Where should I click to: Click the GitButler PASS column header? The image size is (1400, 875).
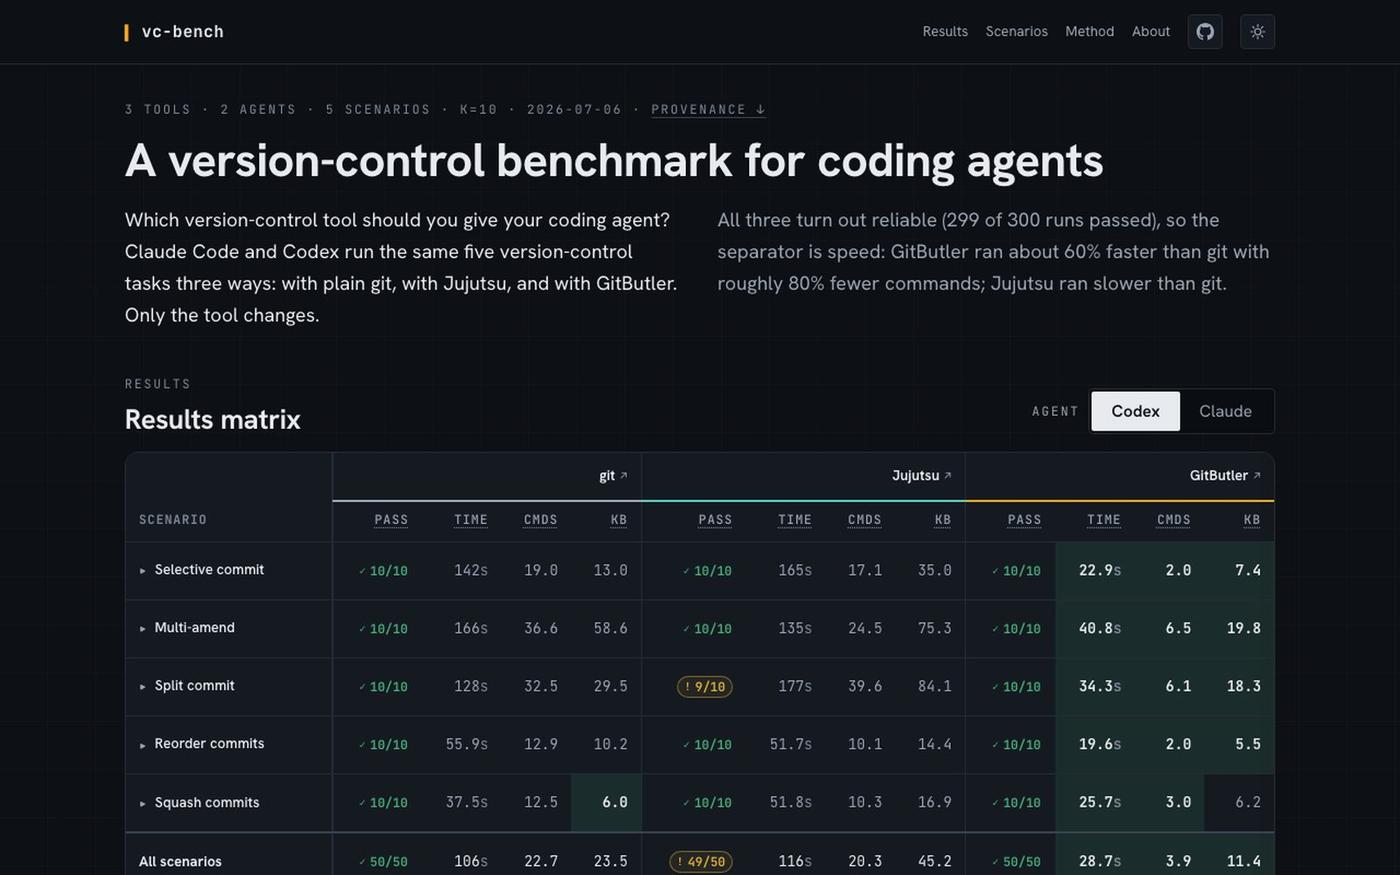click(1025, 520)
